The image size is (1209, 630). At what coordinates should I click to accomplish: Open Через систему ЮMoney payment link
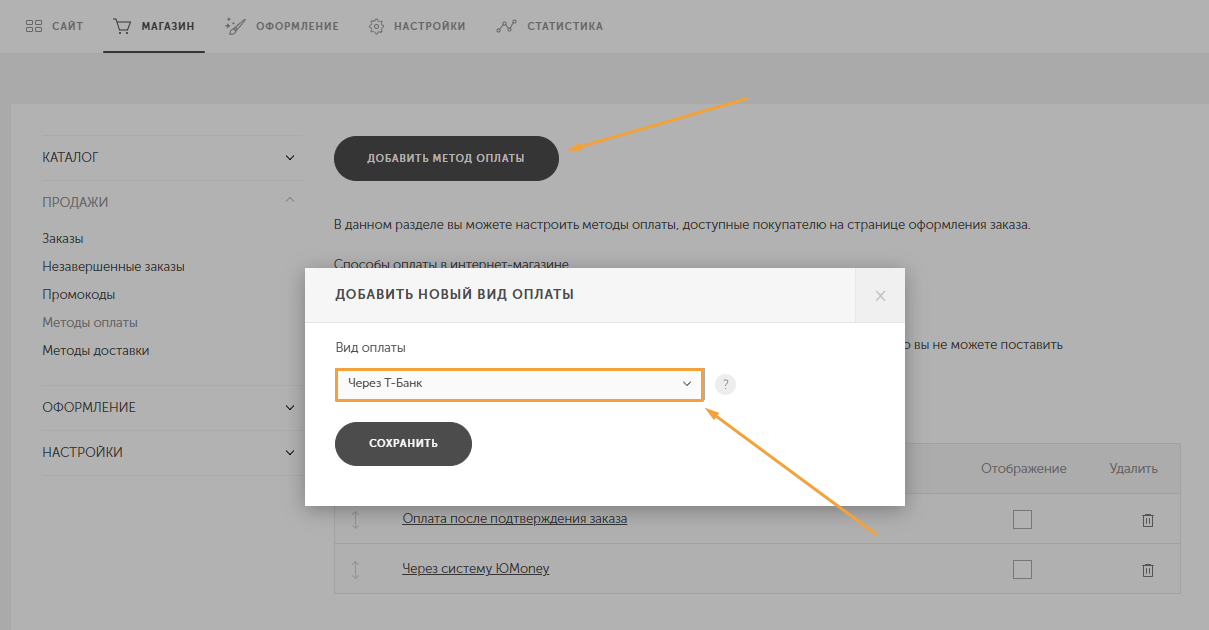pyautogui.click(x=476, y=569)
